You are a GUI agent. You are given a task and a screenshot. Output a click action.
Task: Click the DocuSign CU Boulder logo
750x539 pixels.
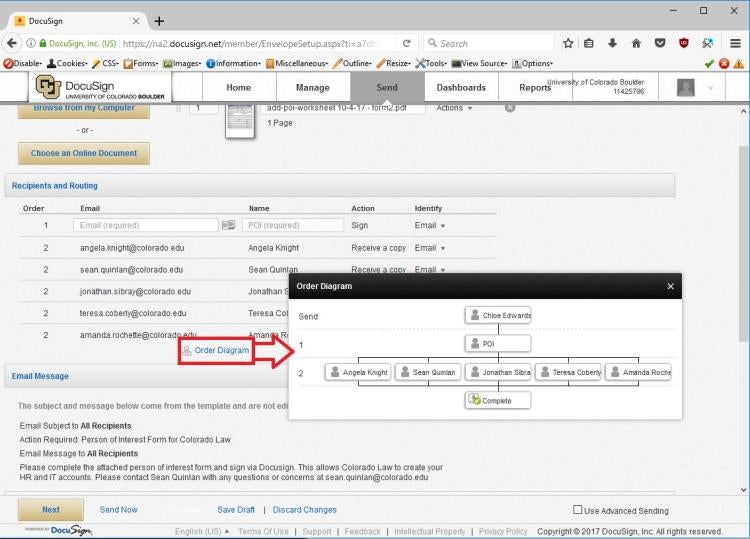[x=100, y=88]
